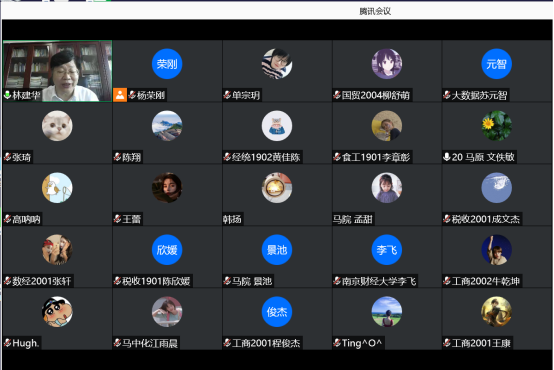Image resolution: width=554 pixels, height=370 pixels.
Task: Click the muted microphone icon next to Ting^O^
Action: pos(337,343)
